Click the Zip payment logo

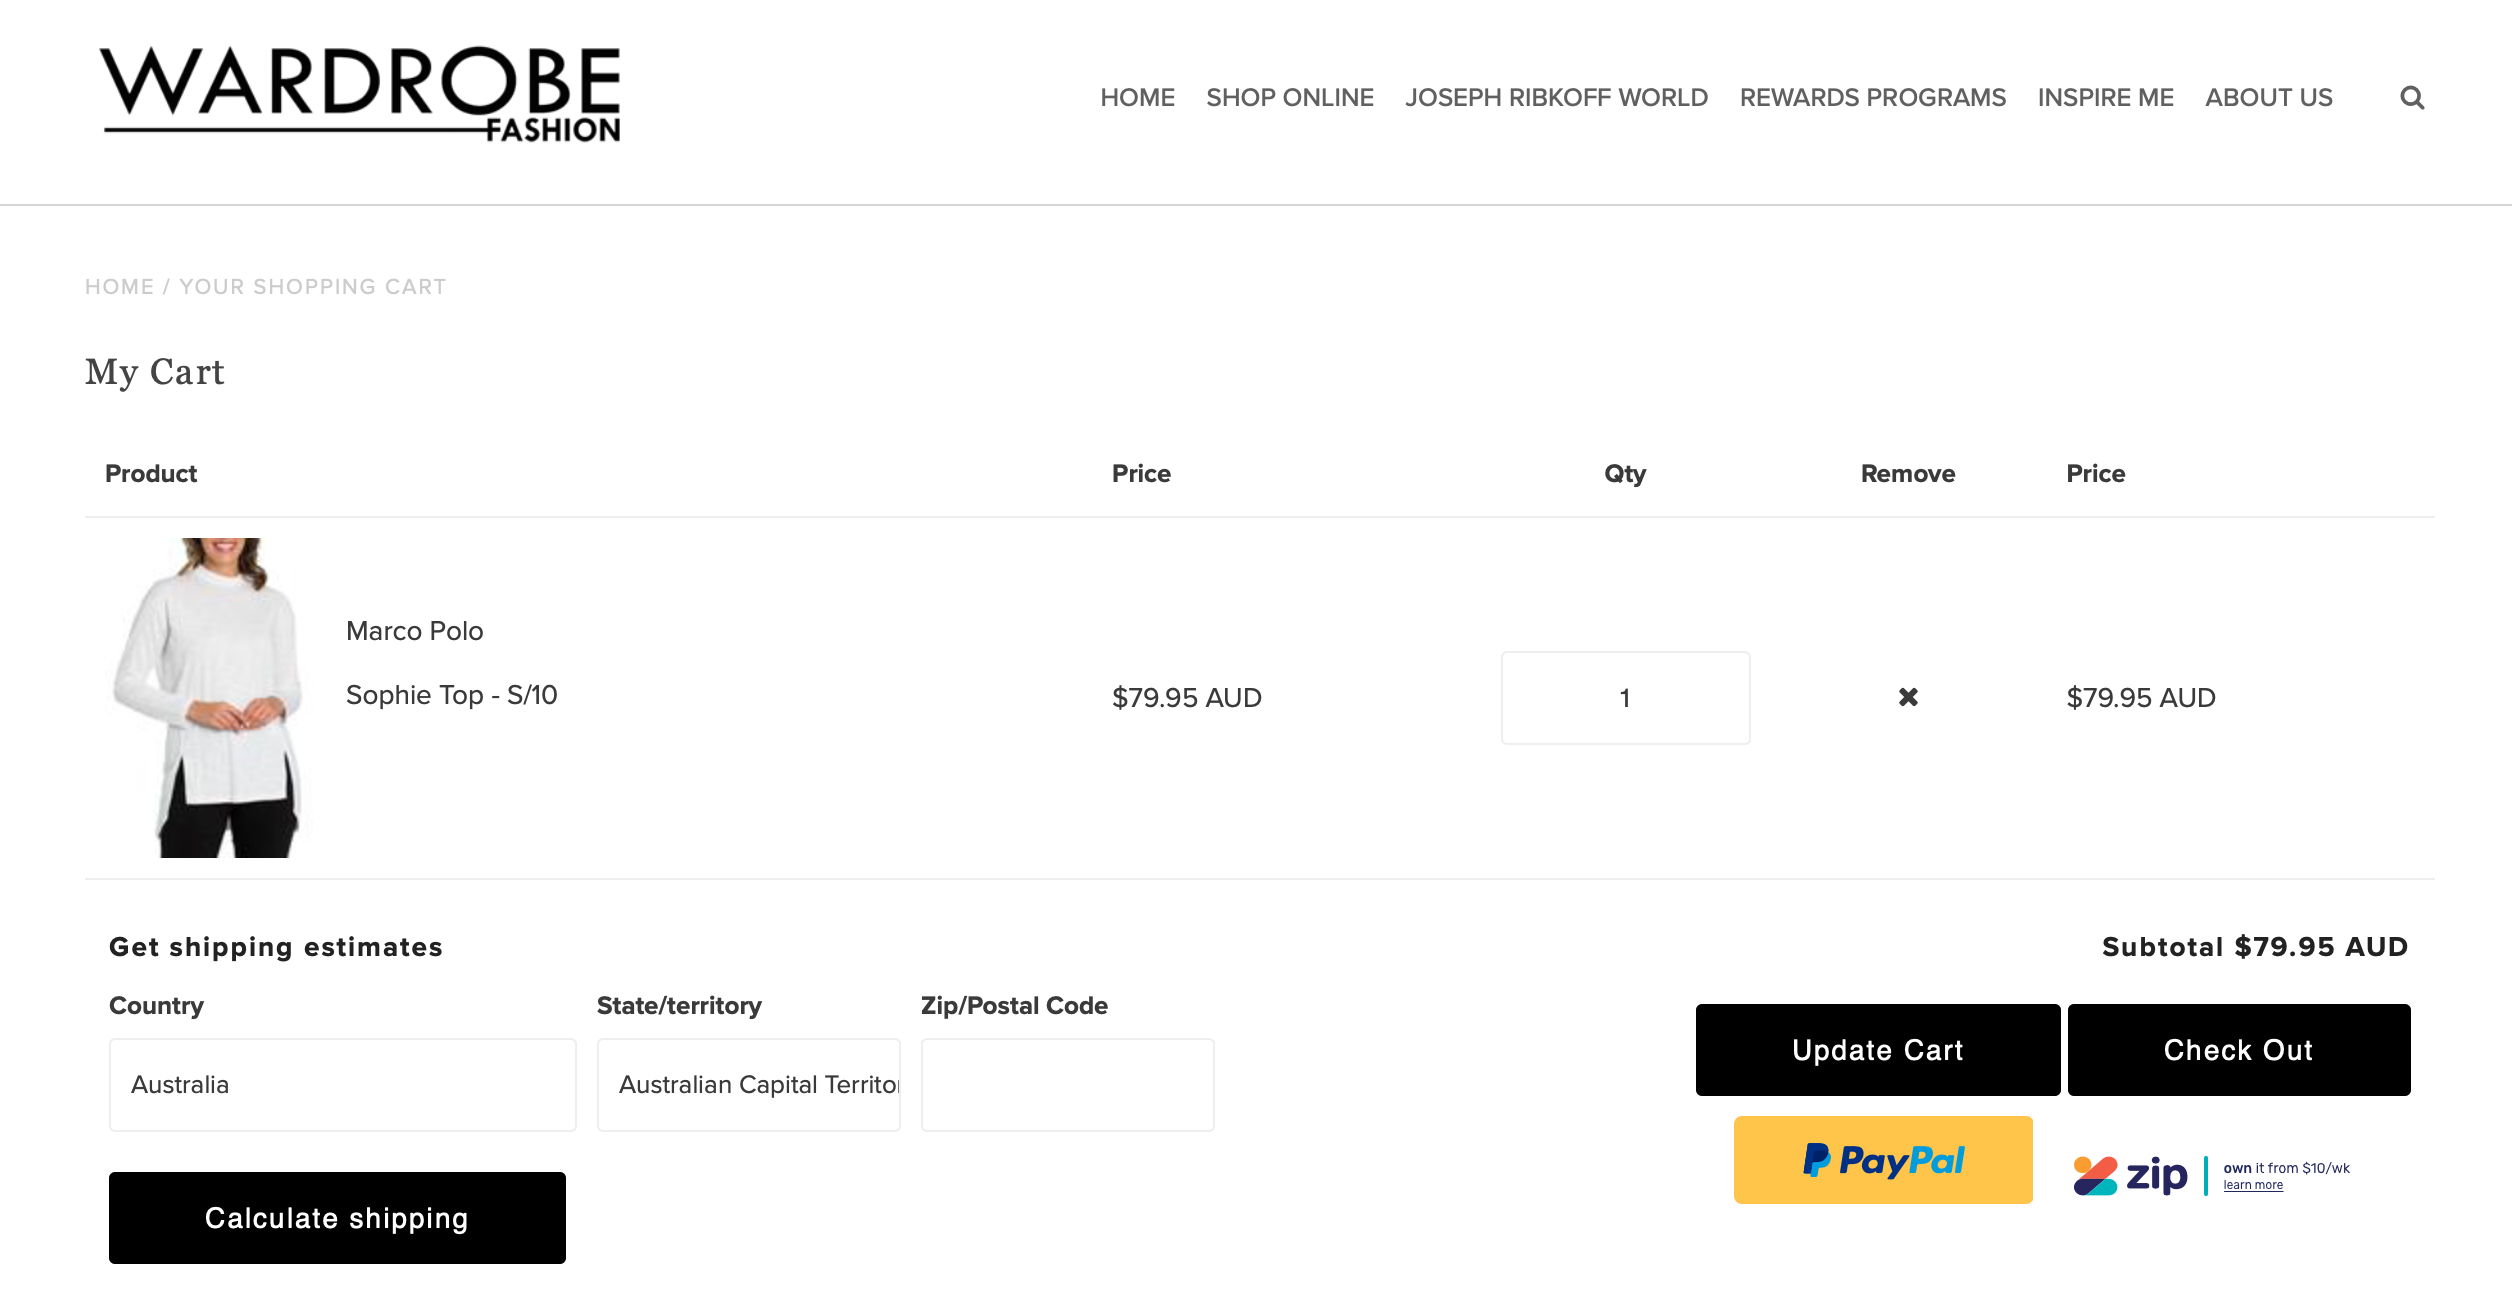(x=2132, y=1175)
